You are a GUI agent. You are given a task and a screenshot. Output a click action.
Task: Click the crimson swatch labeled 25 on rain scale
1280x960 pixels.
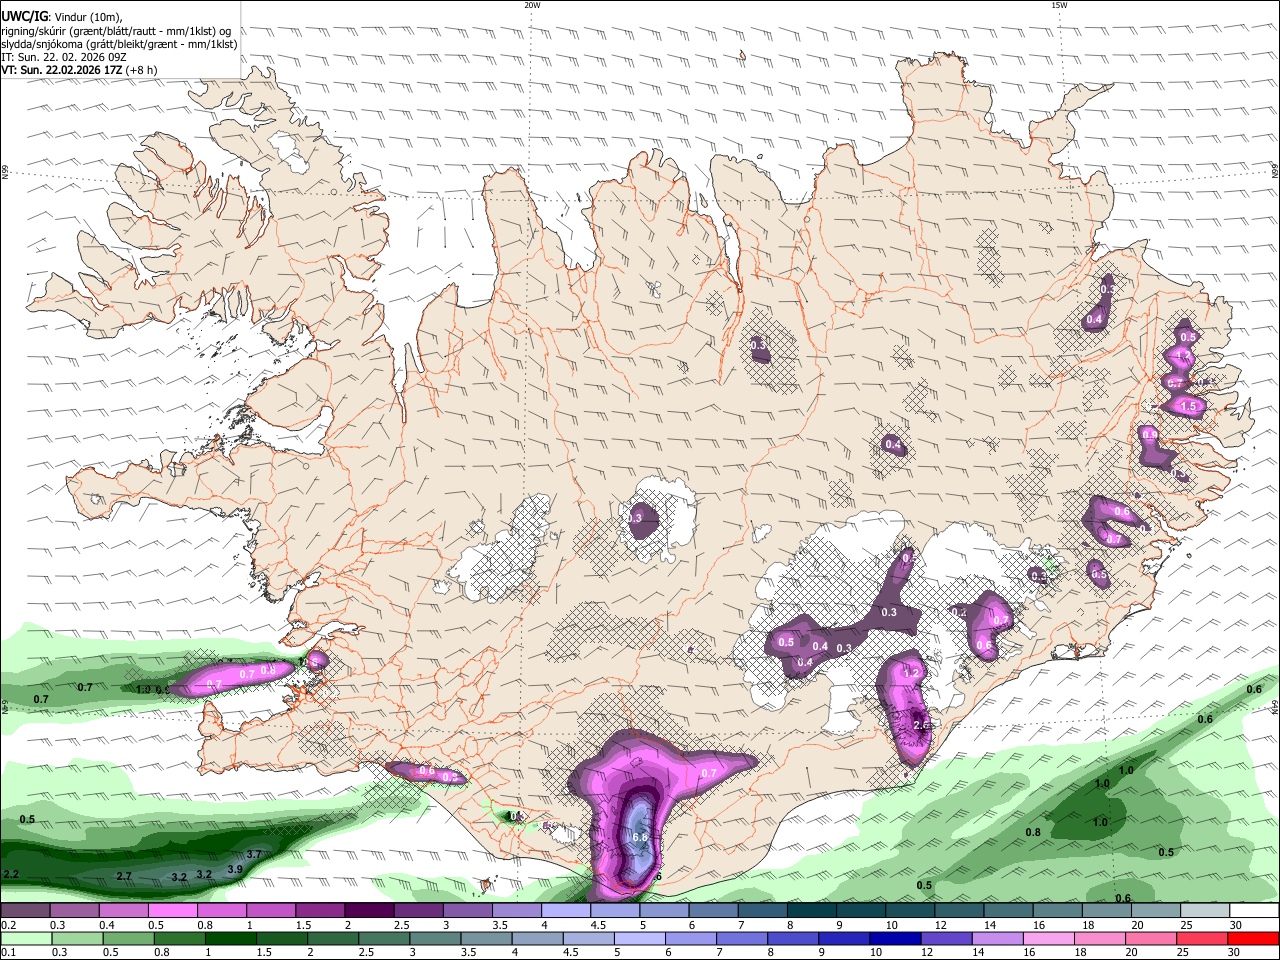(1203, 938)
